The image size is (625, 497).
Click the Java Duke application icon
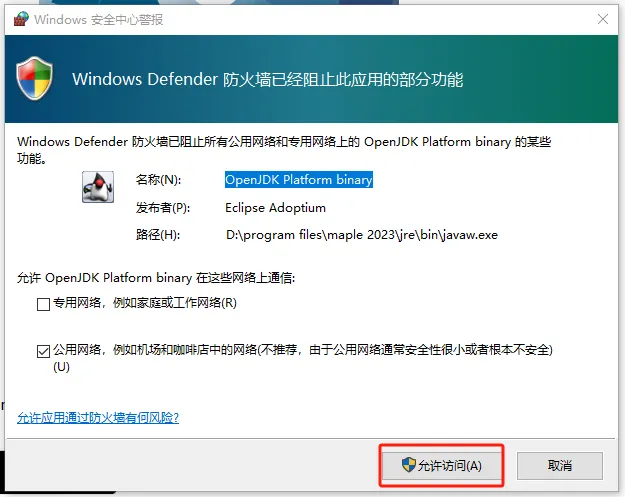(x=98, y=187)
